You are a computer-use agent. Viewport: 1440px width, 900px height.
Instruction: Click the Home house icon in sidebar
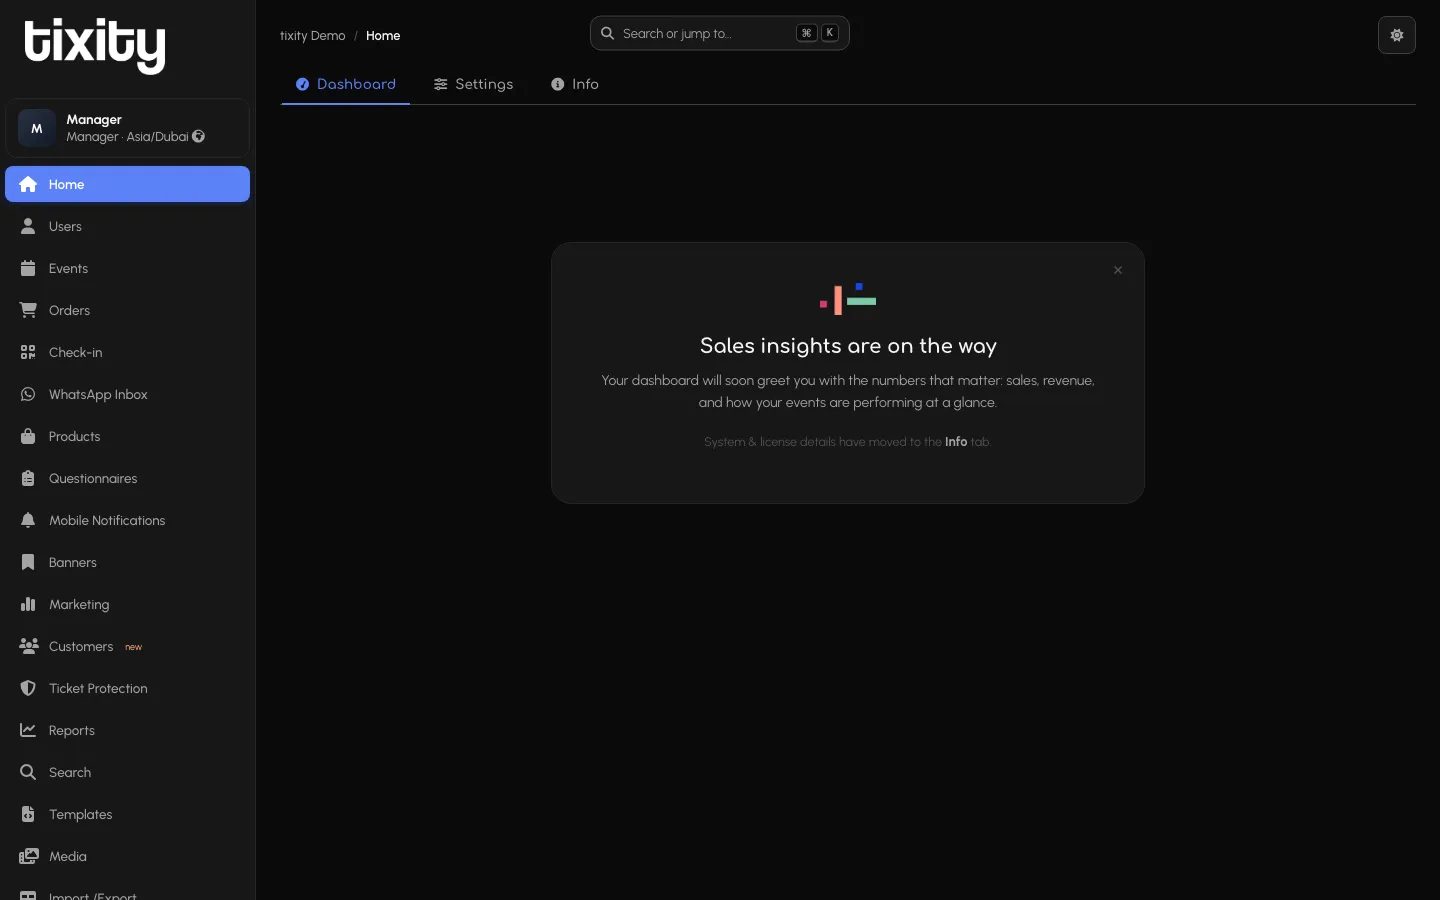click(28, 184)
